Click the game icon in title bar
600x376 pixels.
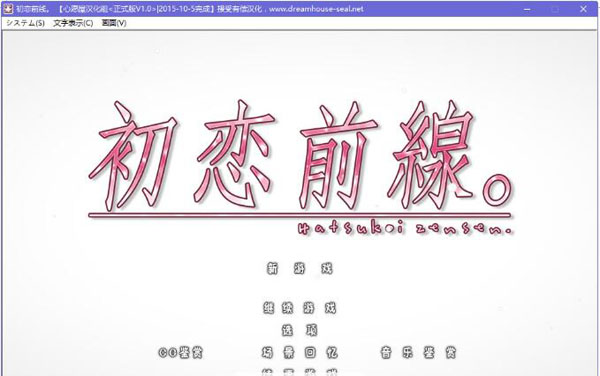tap(8, 9)
